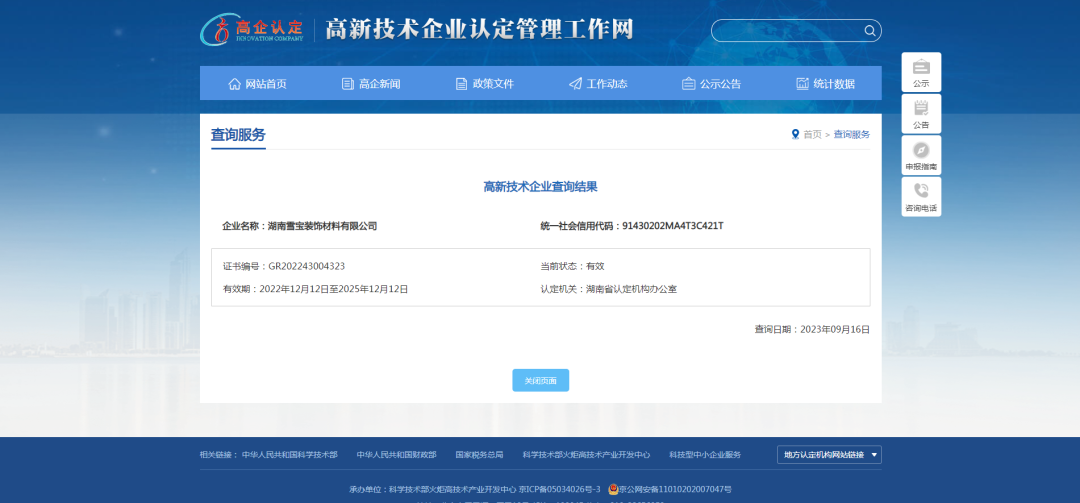Open the 统计数据 navigation item
This screenshot has height=503, width=1080.
point(825,84)
